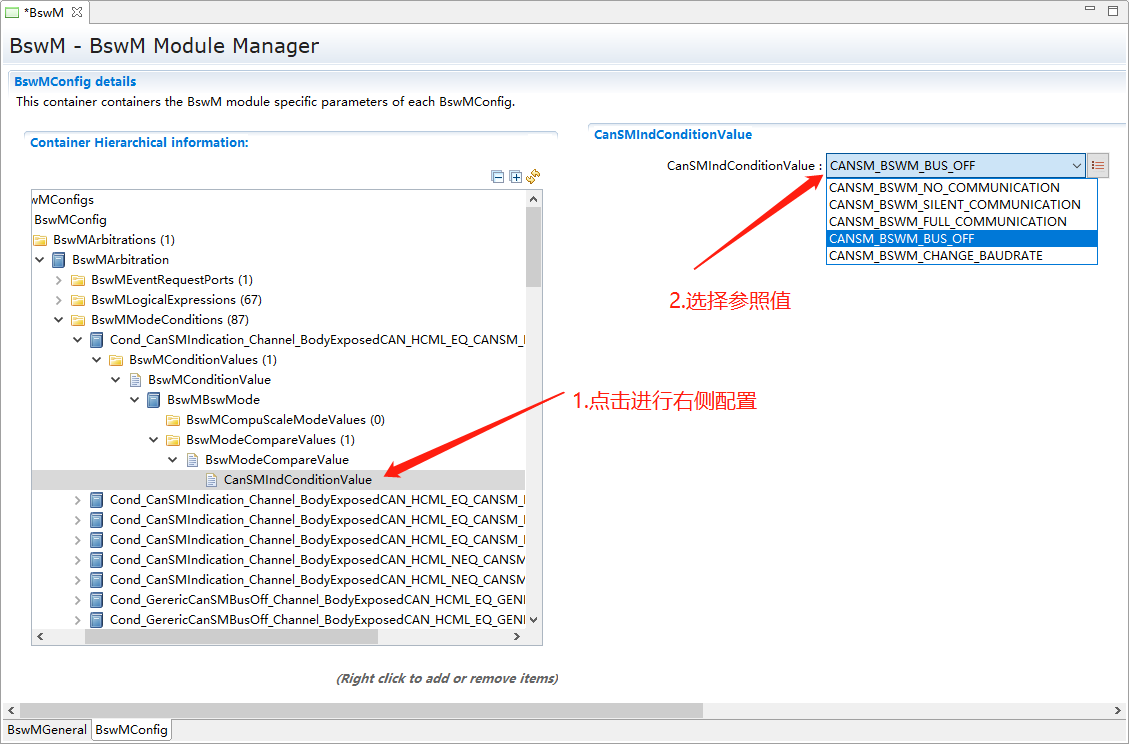Select the CanSMIndConditionValue tree item
1129x744 pixels.
[297, 480]
